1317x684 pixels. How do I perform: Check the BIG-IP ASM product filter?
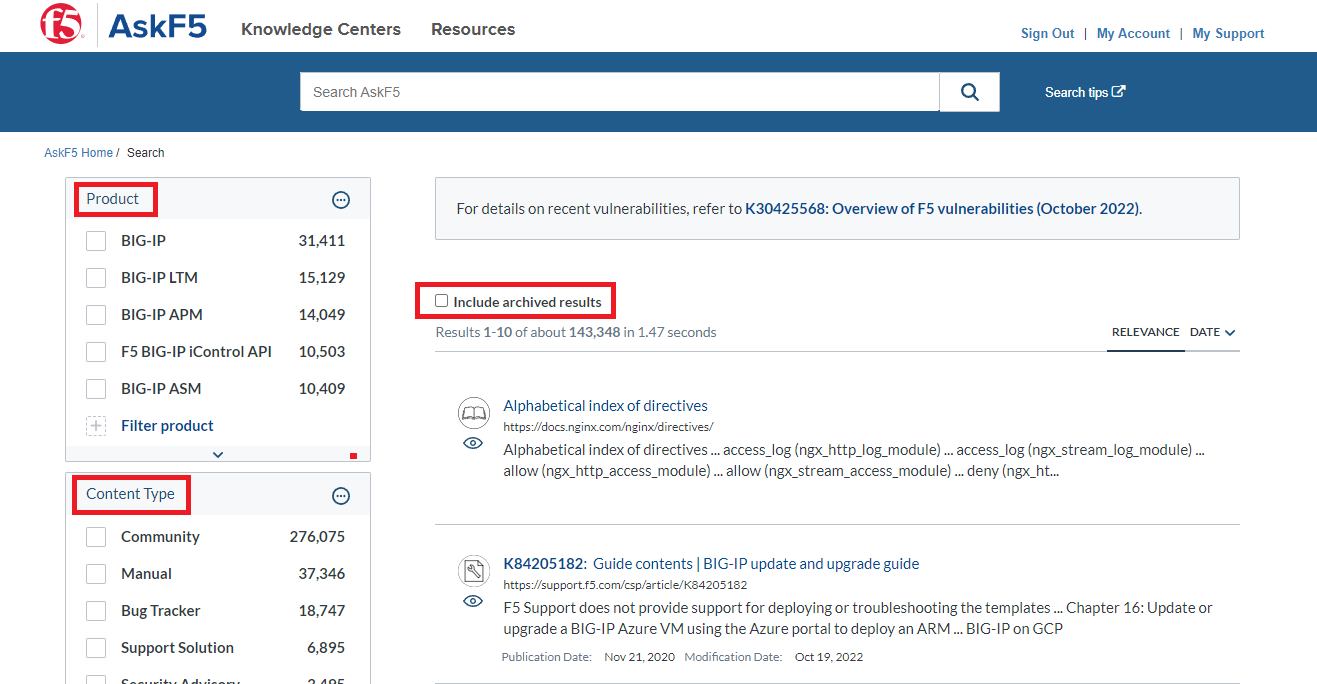pos(96,389)
